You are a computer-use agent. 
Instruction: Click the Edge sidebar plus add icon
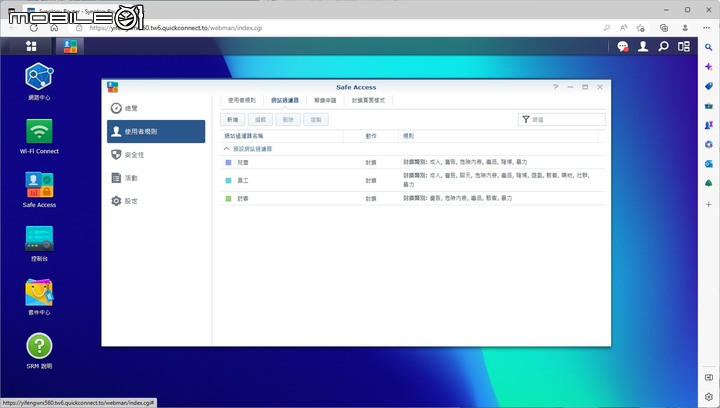pyautogui.click(x=709, y=204)
